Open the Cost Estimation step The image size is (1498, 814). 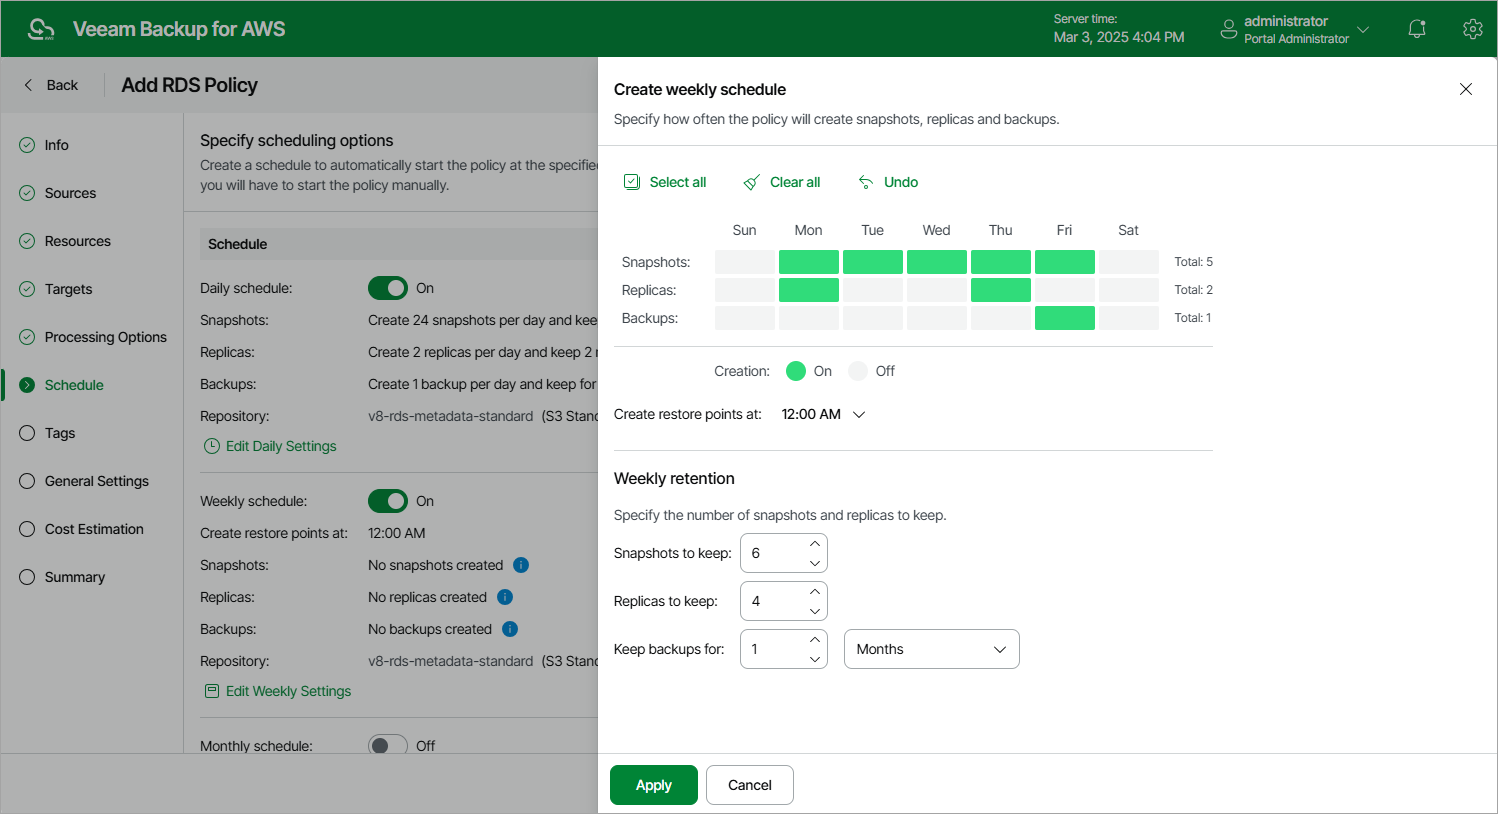pyautogui.click(x=94, y=529)
